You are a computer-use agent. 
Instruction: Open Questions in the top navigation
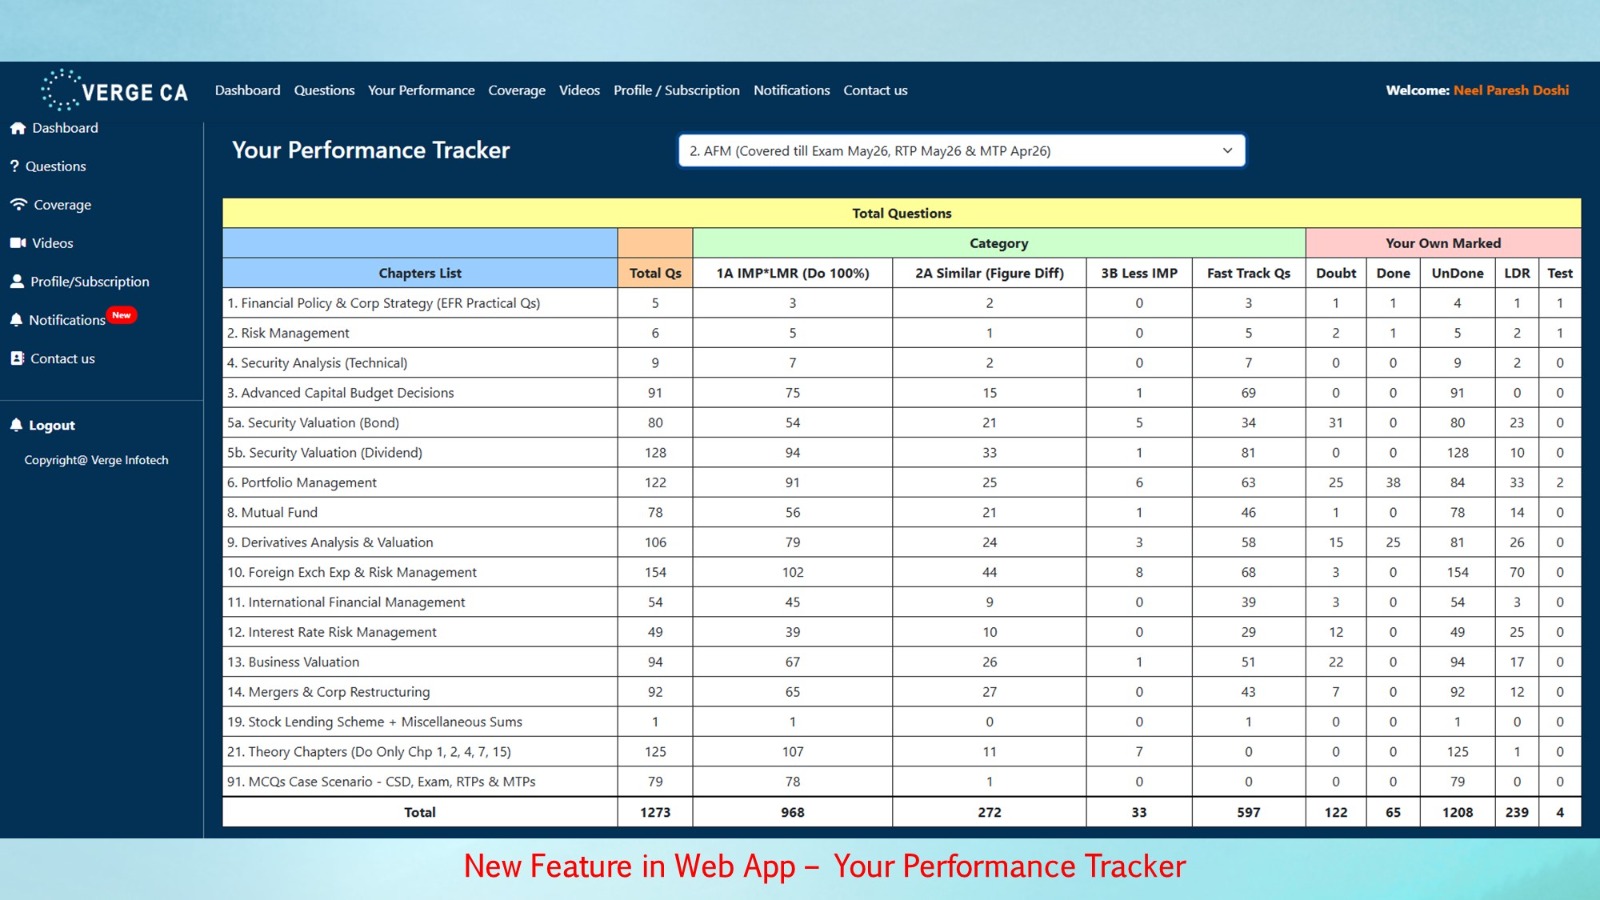click(324, 90)
